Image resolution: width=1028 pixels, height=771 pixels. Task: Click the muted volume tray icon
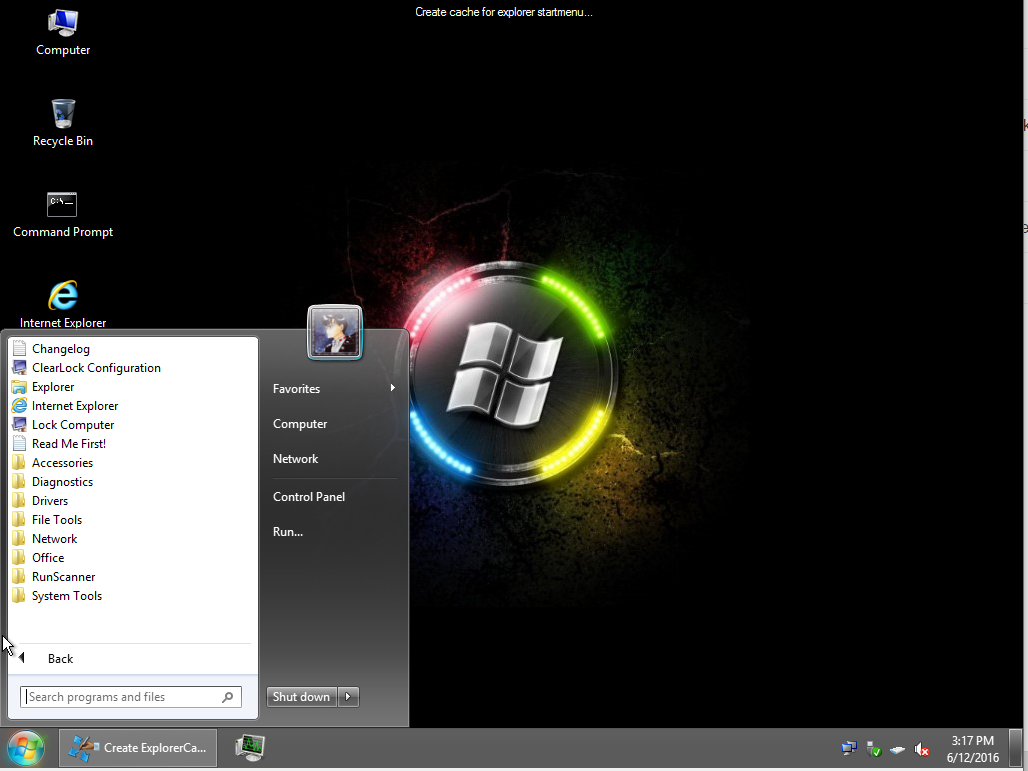tap(921, 749)
